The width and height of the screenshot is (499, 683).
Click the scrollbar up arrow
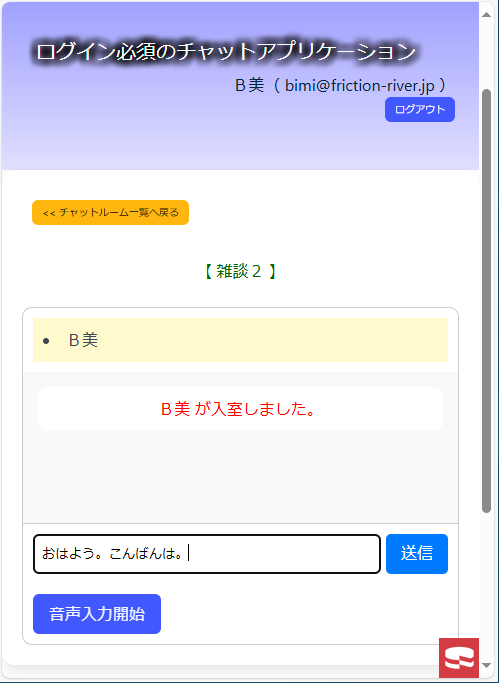click(486, 14)
